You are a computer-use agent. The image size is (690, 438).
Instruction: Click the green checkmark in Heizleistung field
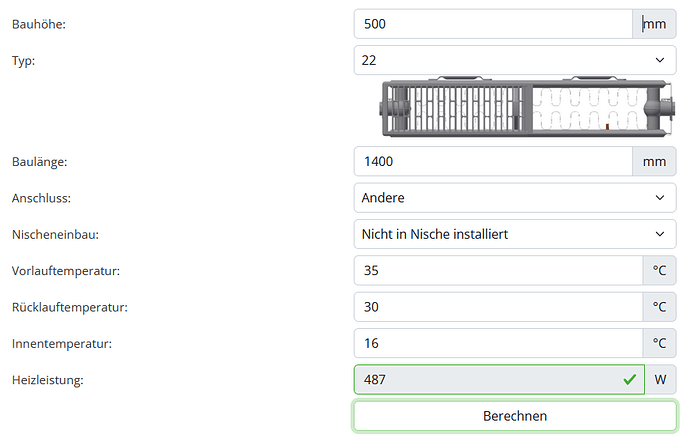(x=629, y=380)
